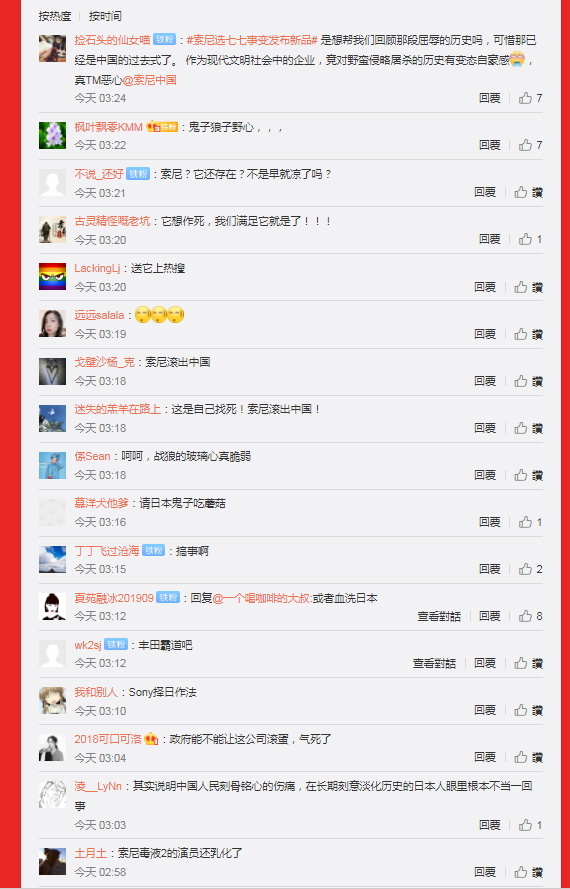Switch to the 按热度 sorting tab
This screenshot has width=570, height=889.
pyautogui.click(x=55, y=16)
